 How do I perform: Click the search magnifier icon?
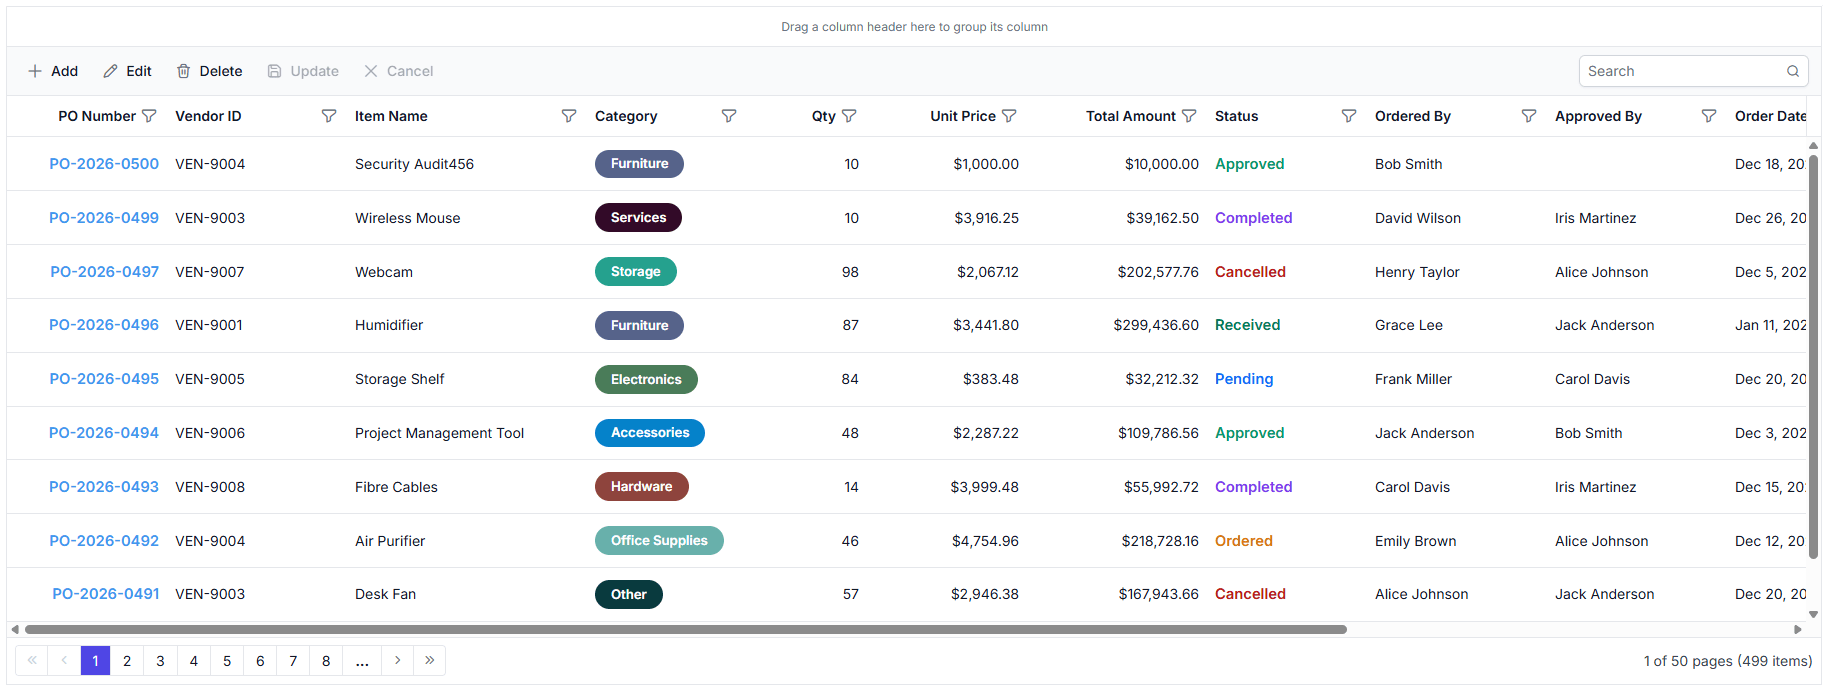1793,71
